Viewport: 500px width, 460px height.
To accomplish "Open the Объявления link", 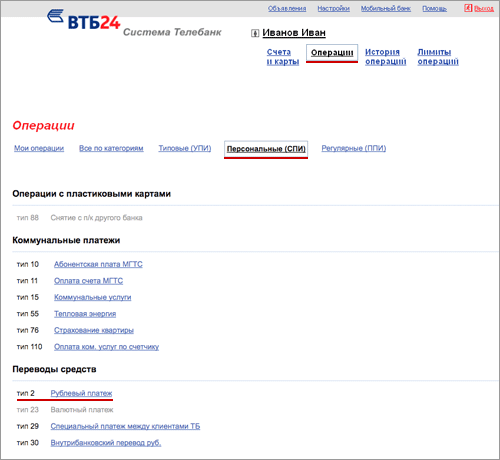I will coord(287,8).
